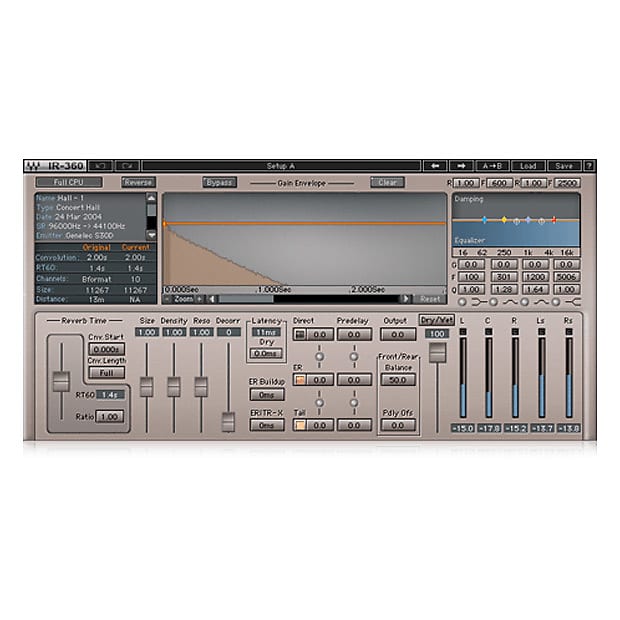
Task: Click the Dry/Wet fader handle
Action: click(x=437, y=353)
